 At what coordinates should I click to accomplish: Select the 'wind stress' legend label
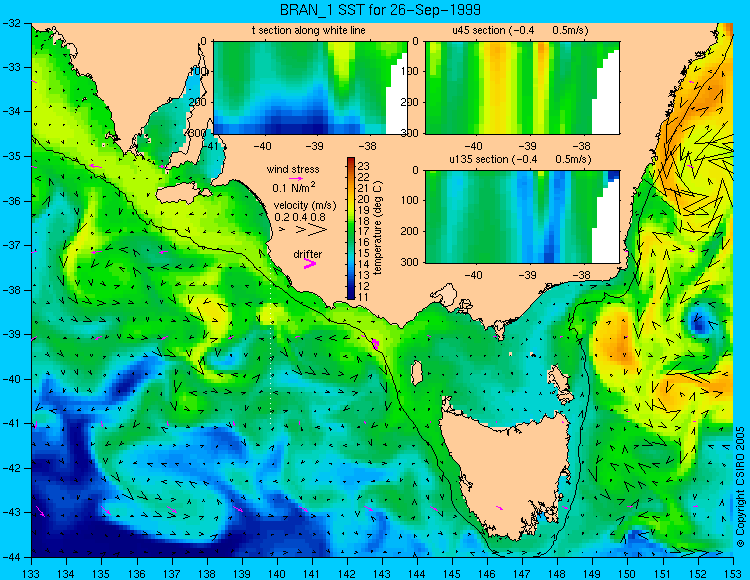click(293, 169)
